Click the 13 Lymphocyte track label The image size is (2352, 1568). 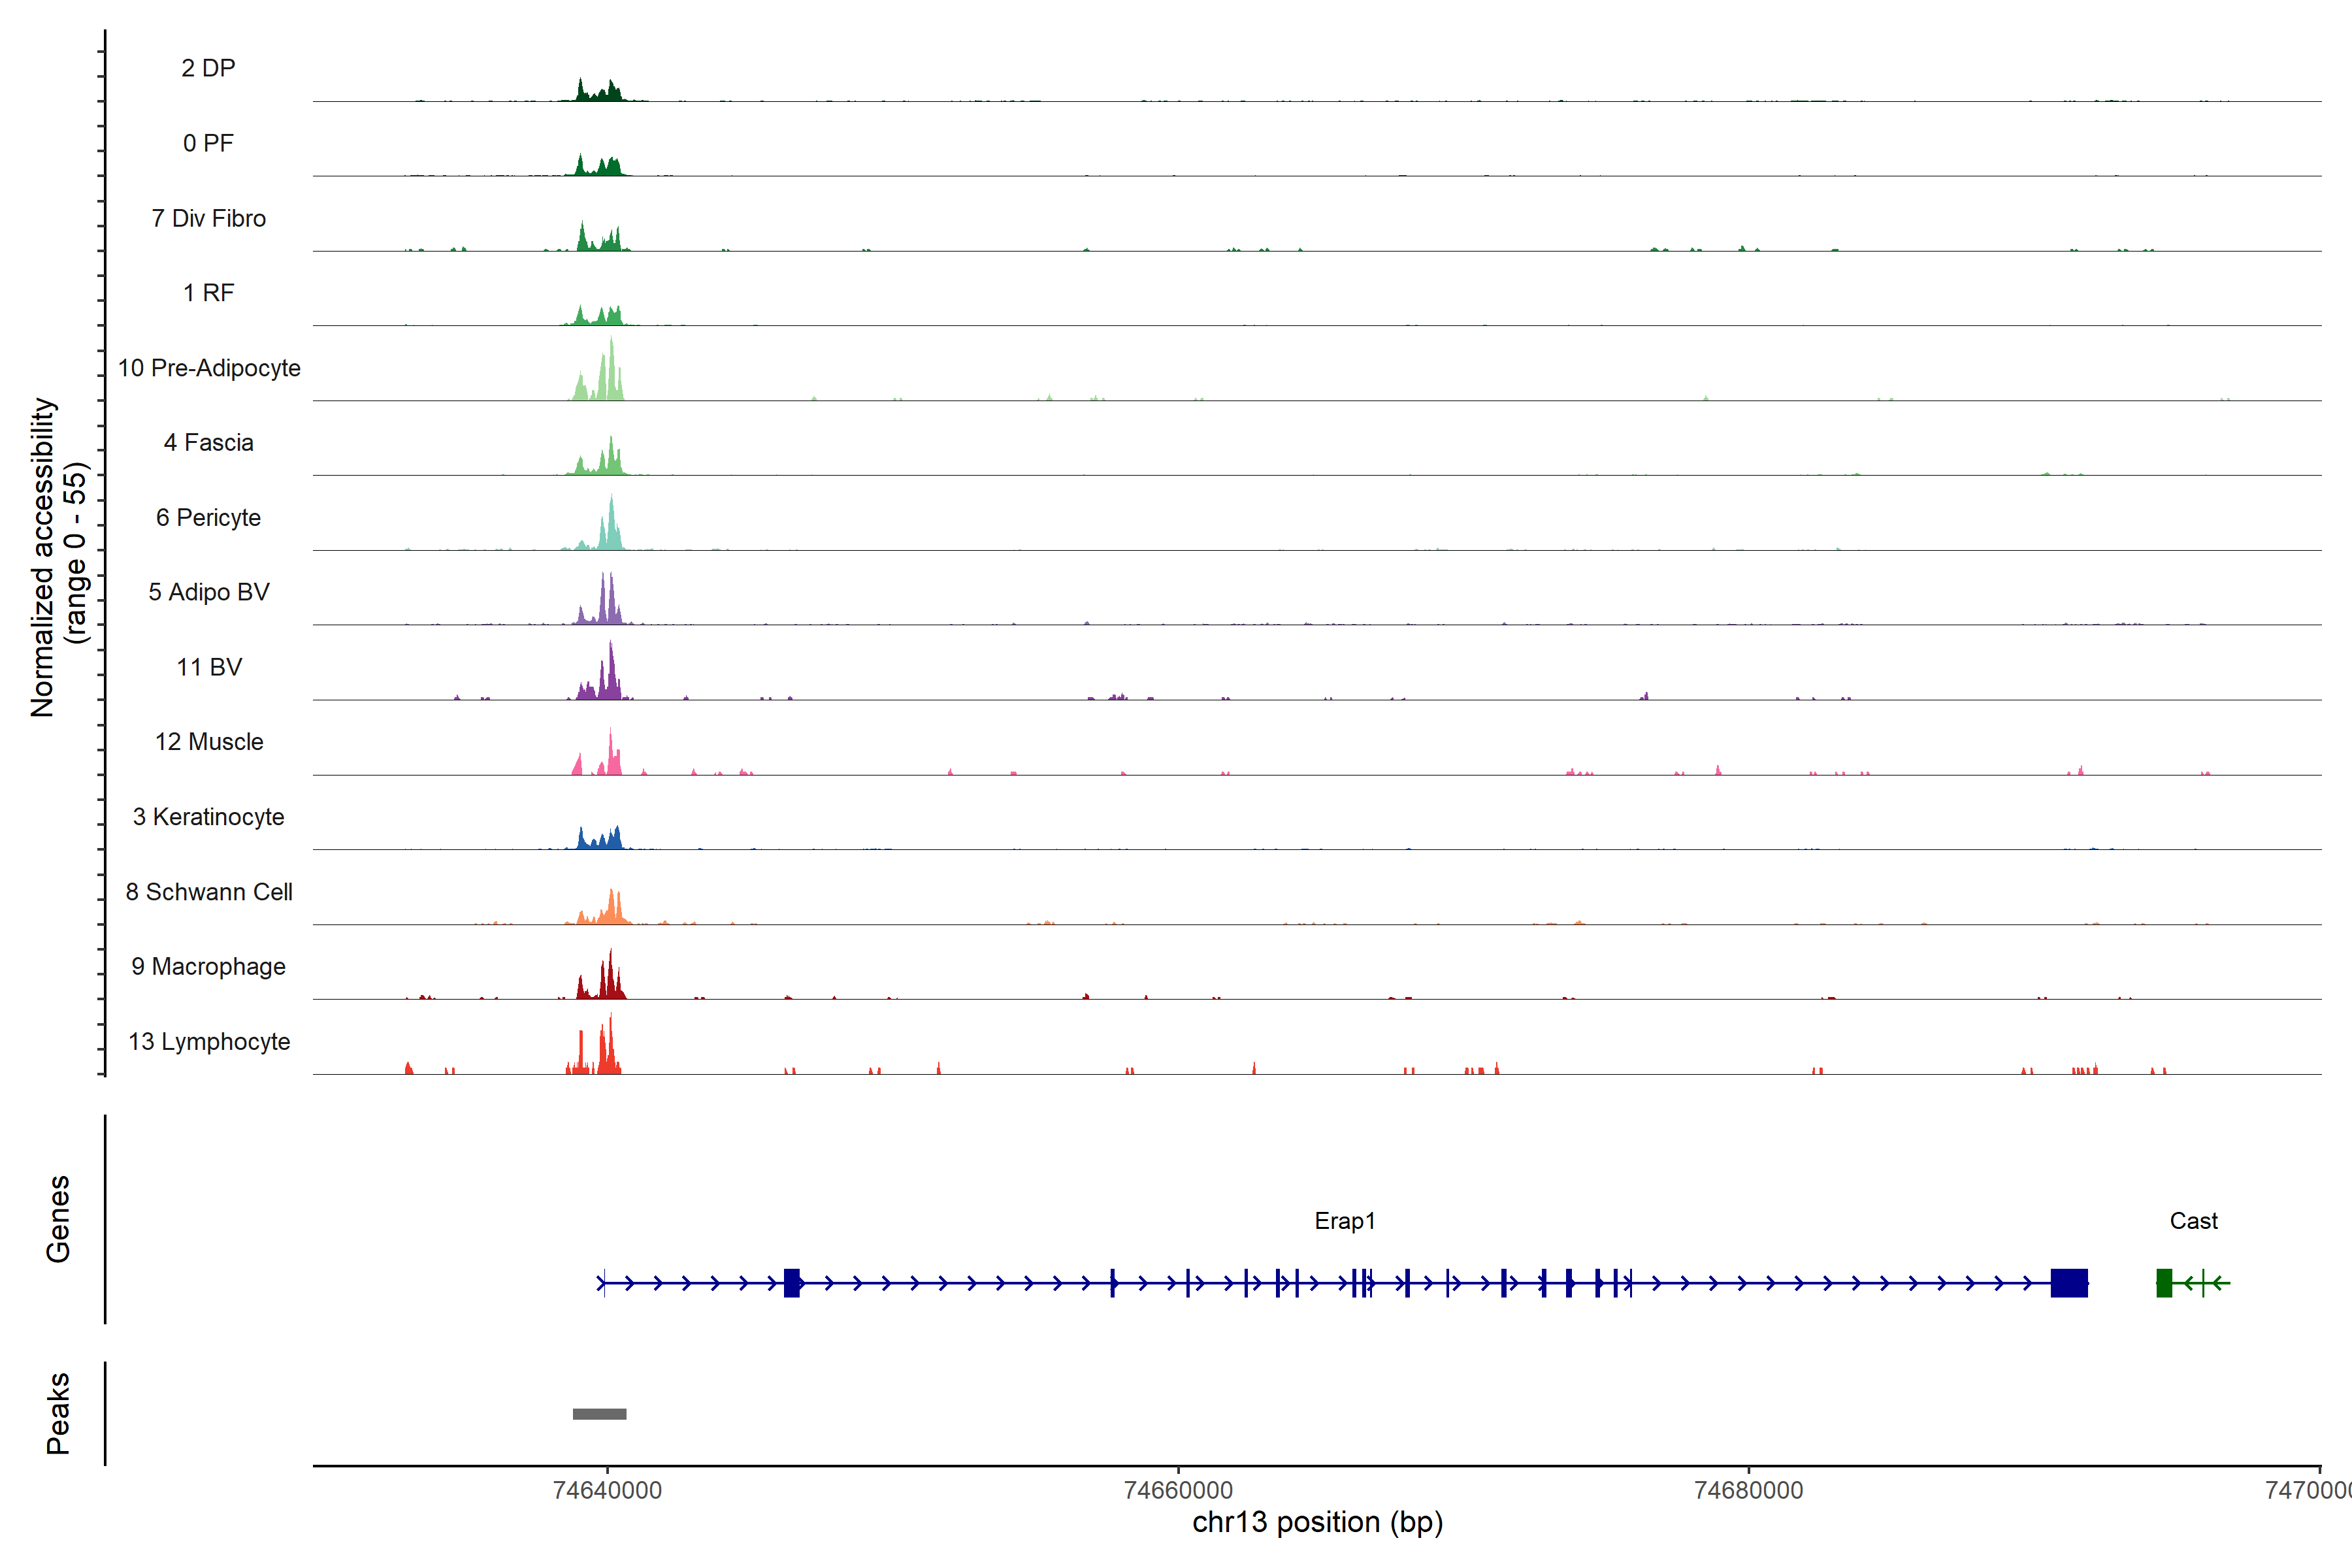pos(209,1041)
